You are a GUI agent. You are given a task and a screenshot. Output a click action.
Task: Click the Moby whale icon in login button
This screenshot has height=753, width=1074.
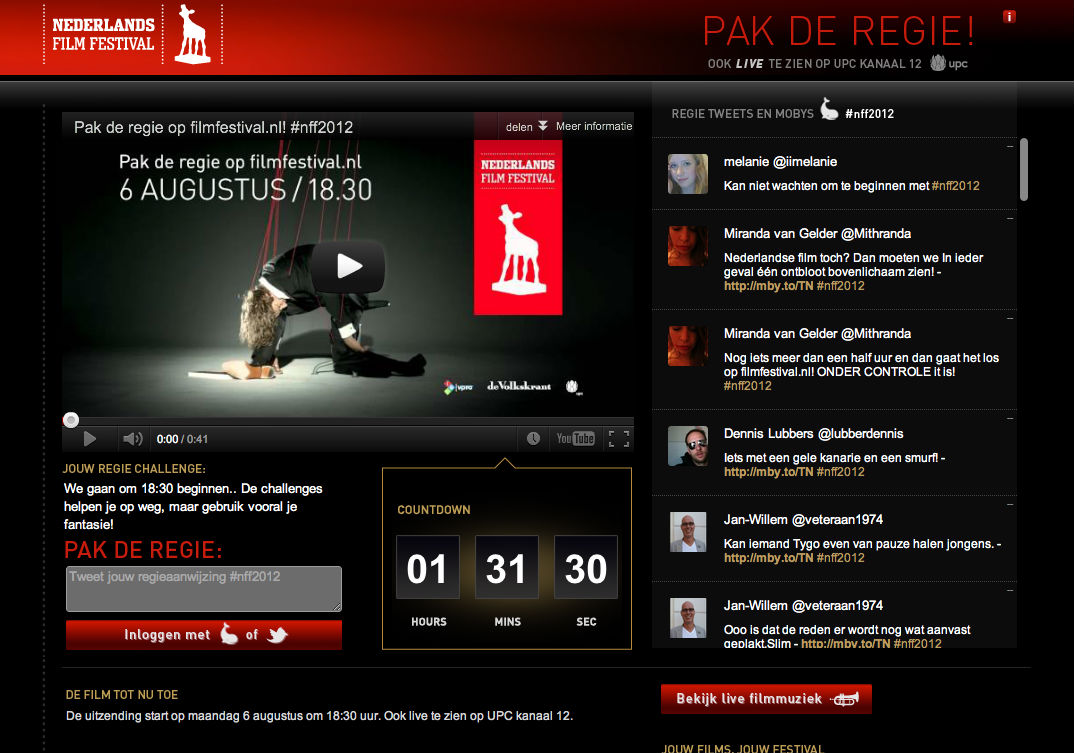pyautogui.click(x=229, y=635)
